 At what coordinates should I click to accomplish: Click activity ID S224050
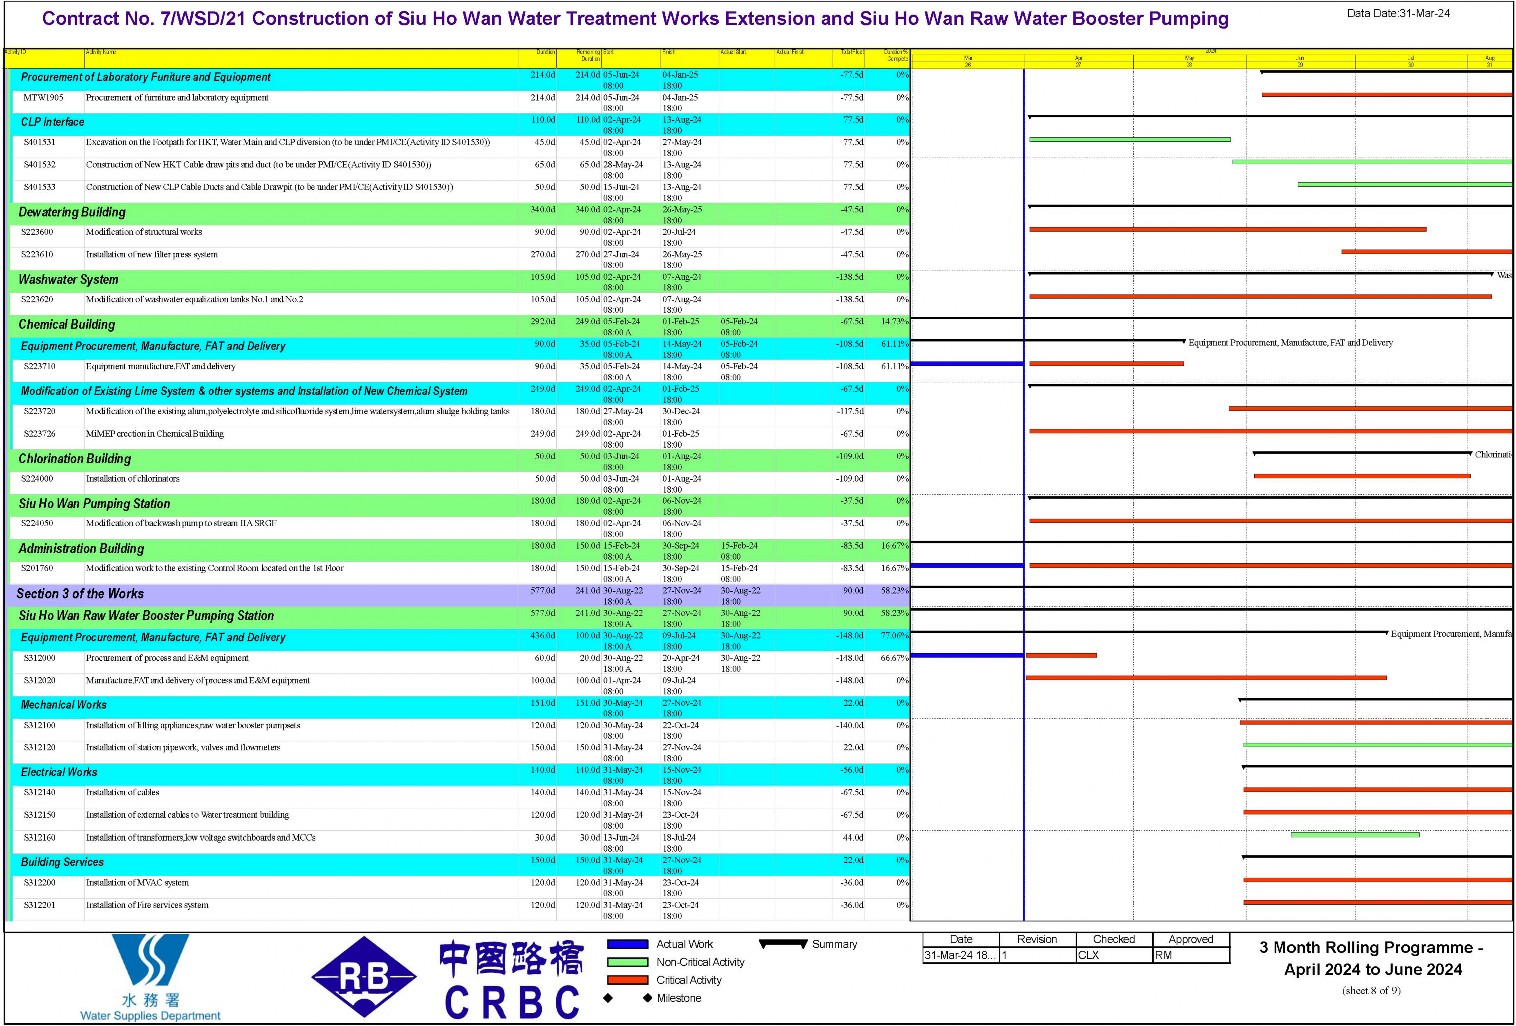click(38, 523)
